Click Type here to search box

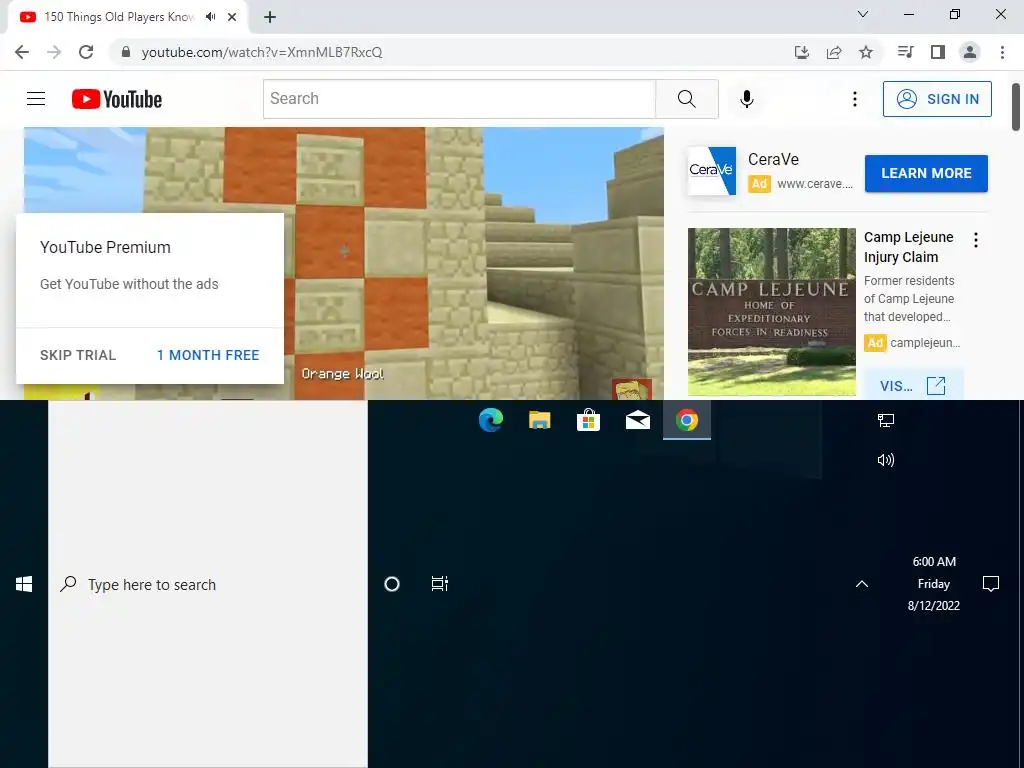tap(208, 584)
